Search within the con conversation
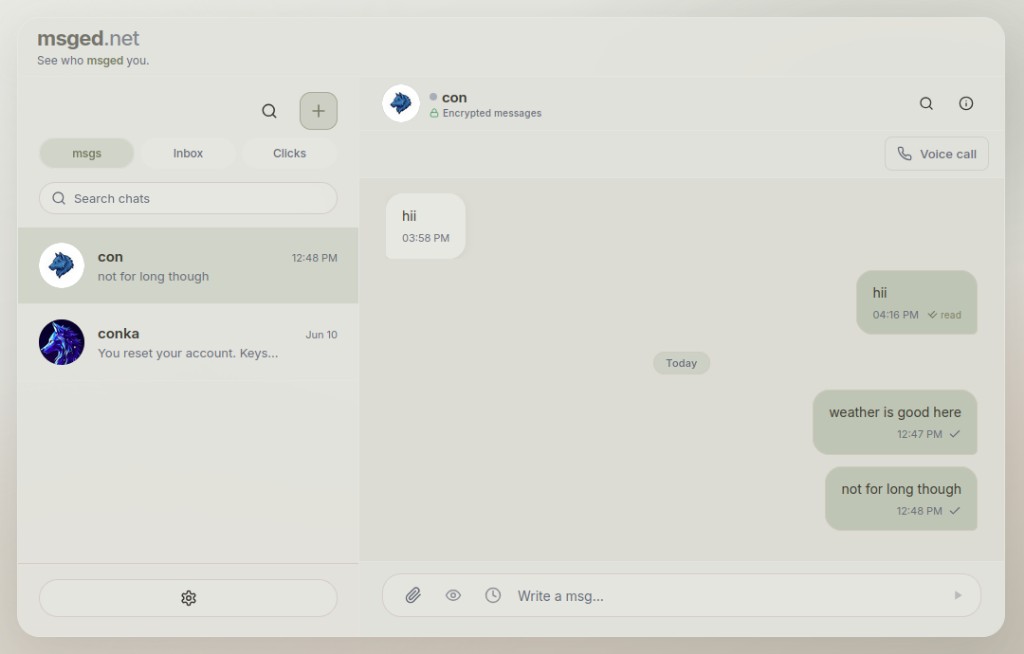 (x=926, y=103)
